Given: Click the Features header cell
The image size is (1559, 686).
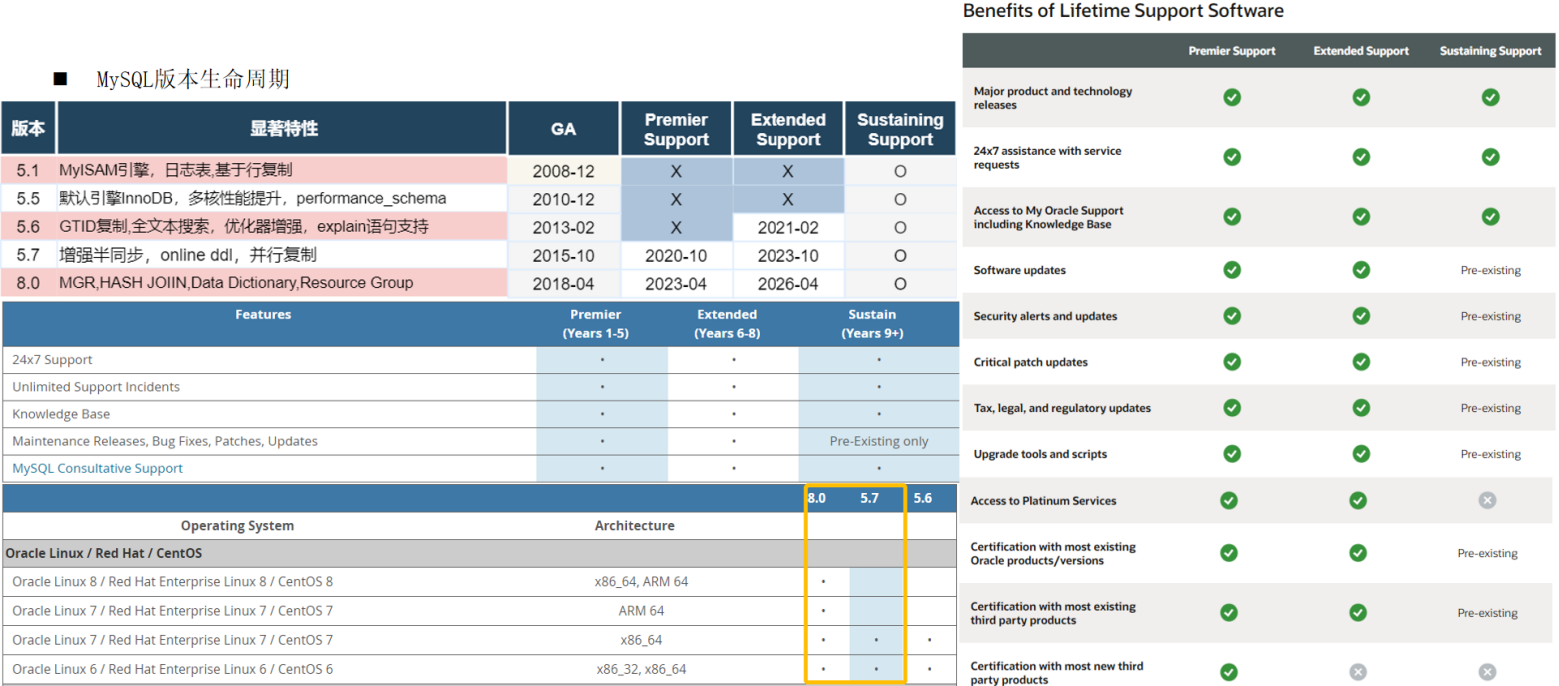Looking at the screenshot, I should coord(264,314).
